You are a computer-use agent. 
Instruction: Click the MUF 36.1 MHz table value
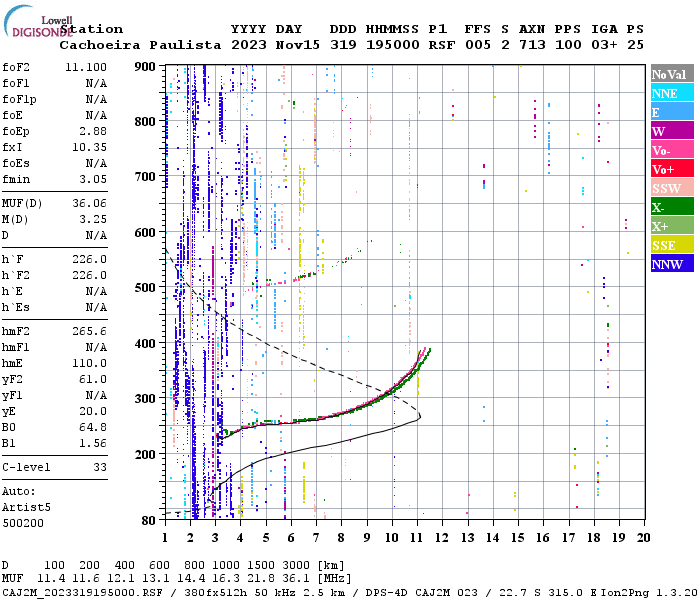(x=295, y=579)
